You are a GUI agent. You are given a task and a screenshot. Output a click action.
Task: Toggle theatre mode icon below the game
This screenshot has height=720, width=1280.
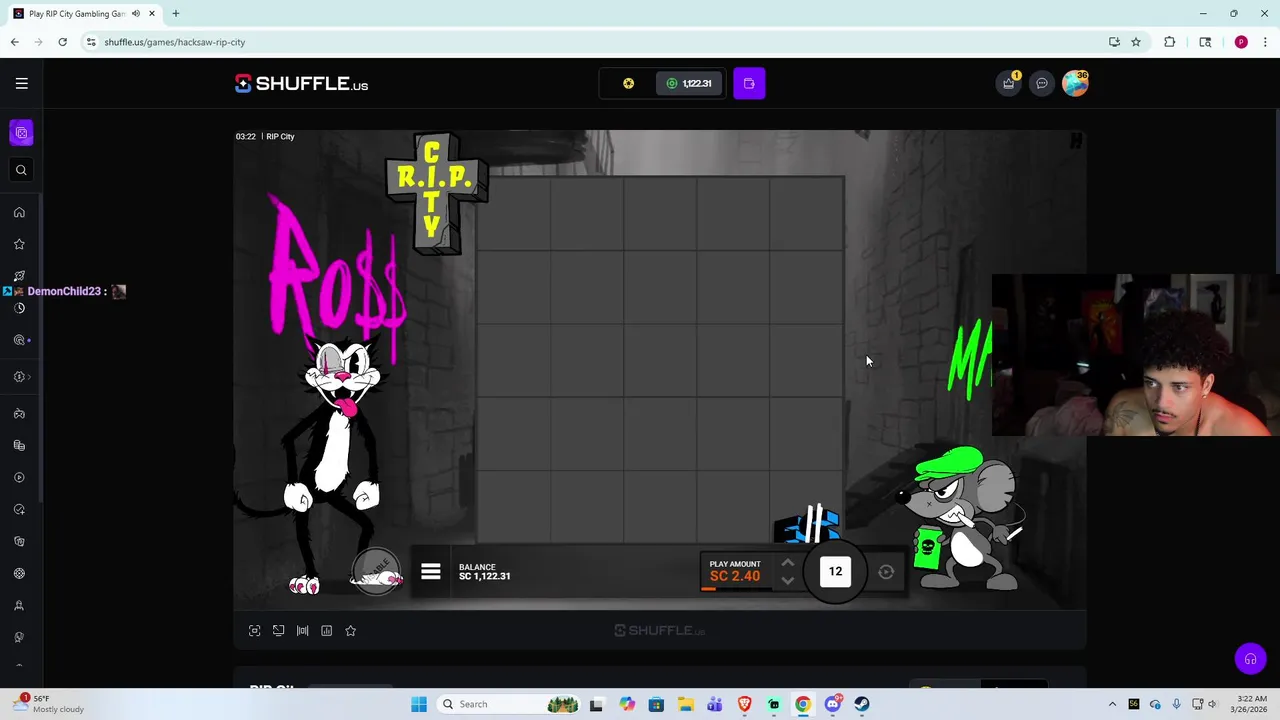pos(278,631)
